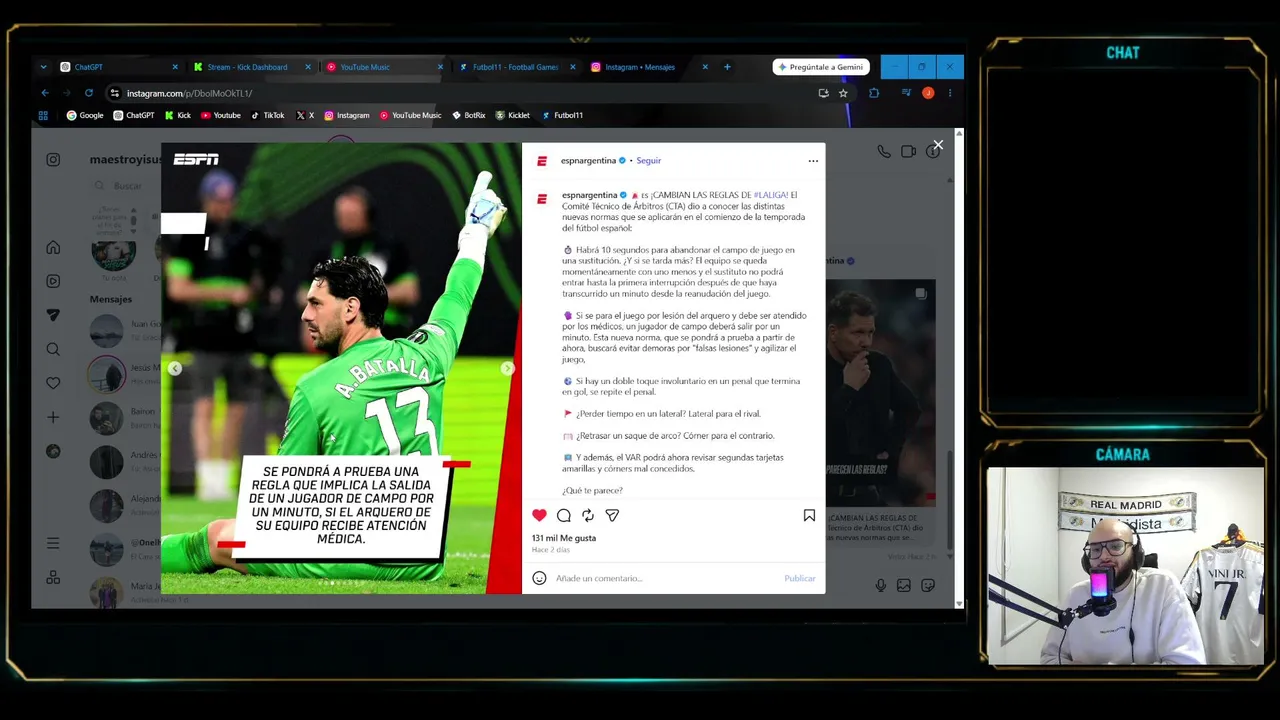Open the Kicklet bookmark
1280x720 pixels.
click(x=513, y=115)
